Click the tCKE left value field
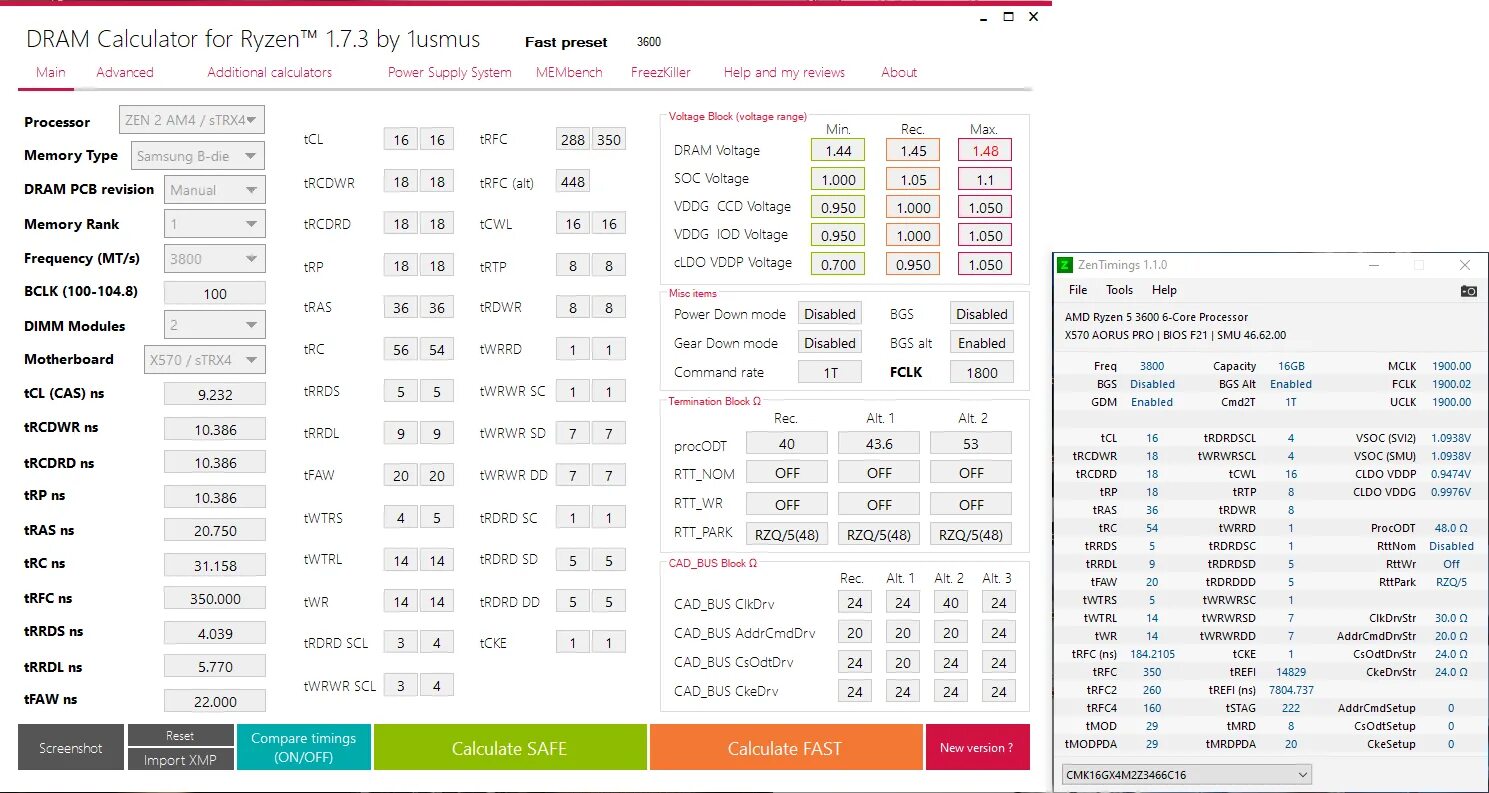The image size is (1489, 793). tap(573, 642)
